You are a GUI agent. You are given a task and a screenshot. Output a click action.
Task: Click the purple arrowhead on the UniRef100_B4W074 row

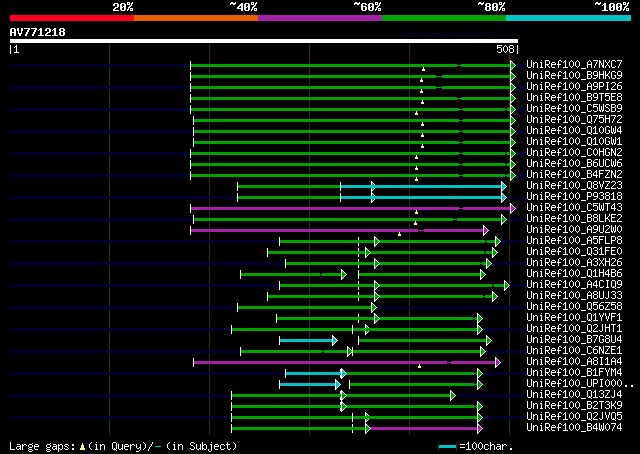pyautogui.click(x=480, y=429)
